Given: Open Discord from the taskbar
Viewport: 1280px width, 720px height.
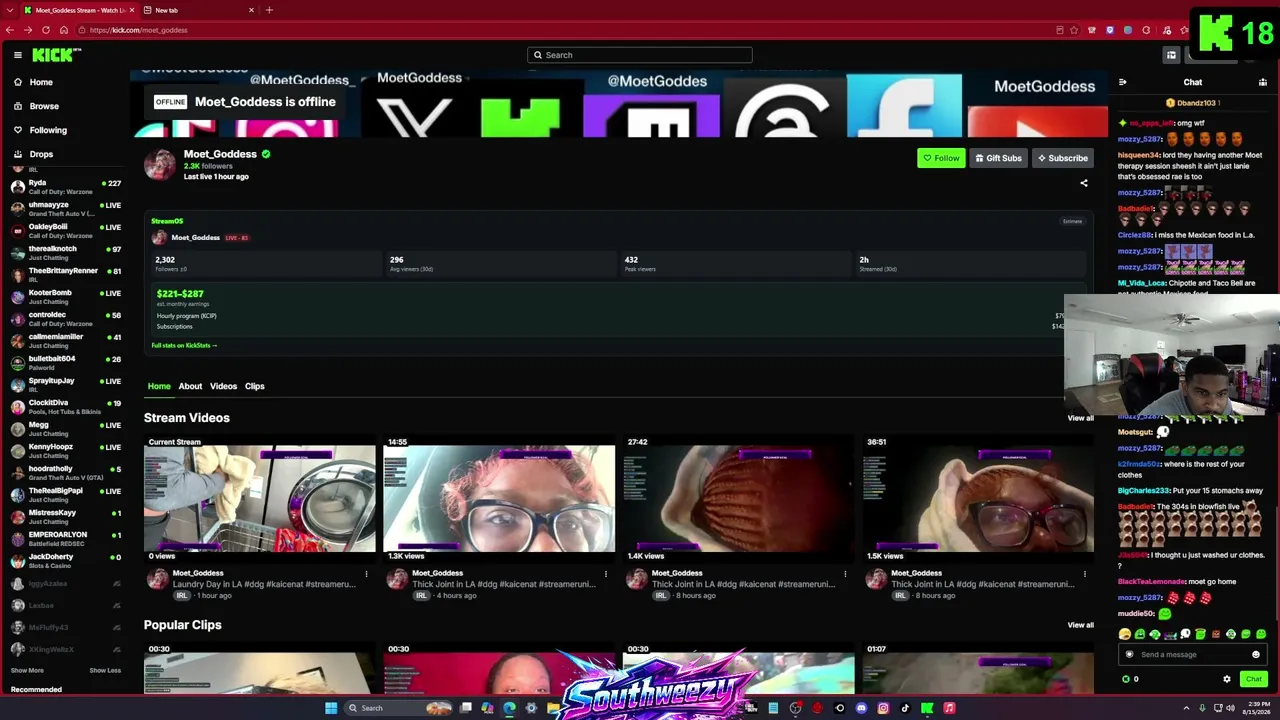Looking at the screenshot, I should (x=861, y=708).
